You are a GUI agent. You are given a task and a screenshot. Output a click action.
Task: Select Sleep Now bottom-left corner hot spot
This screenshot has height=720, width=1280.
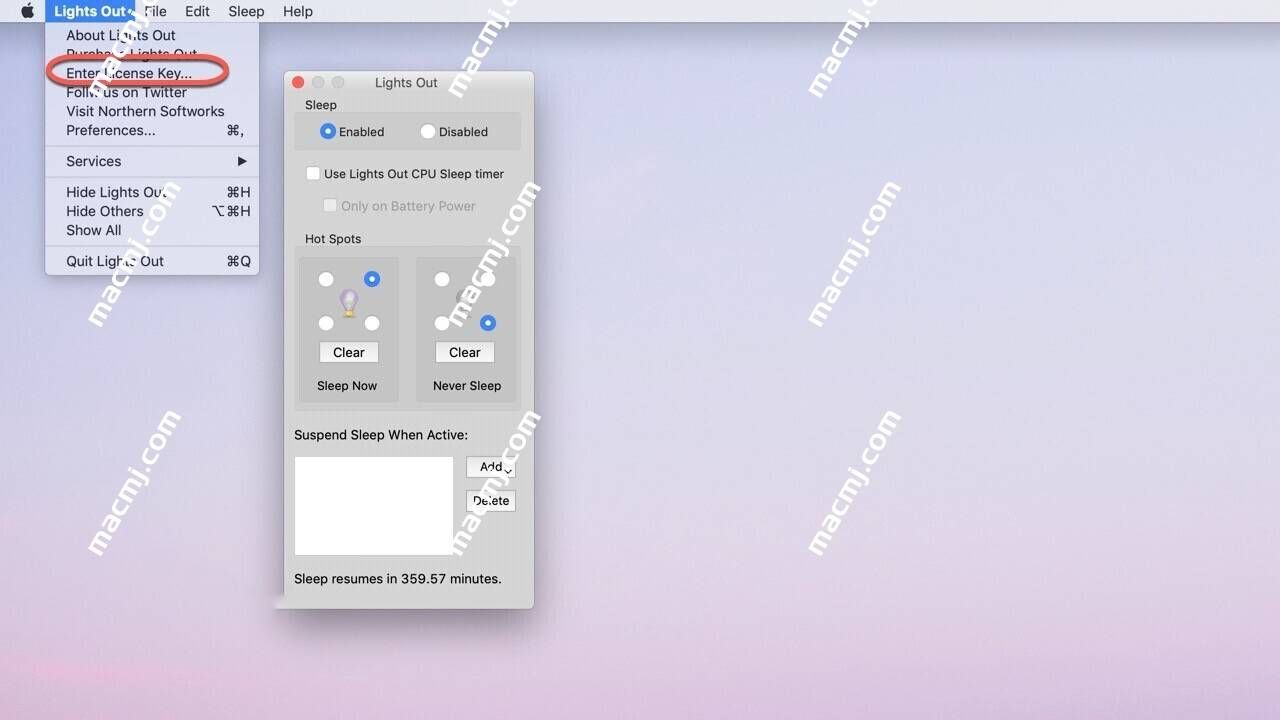click(x=326, y=323)
